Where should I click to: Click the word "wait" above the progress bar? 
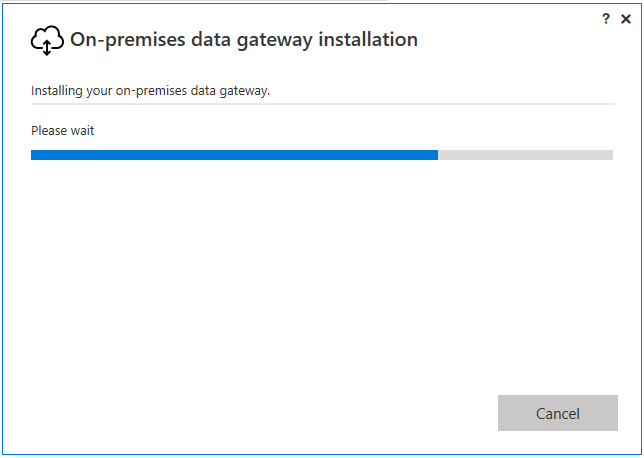pyautogui.click(x=82, y=130)
